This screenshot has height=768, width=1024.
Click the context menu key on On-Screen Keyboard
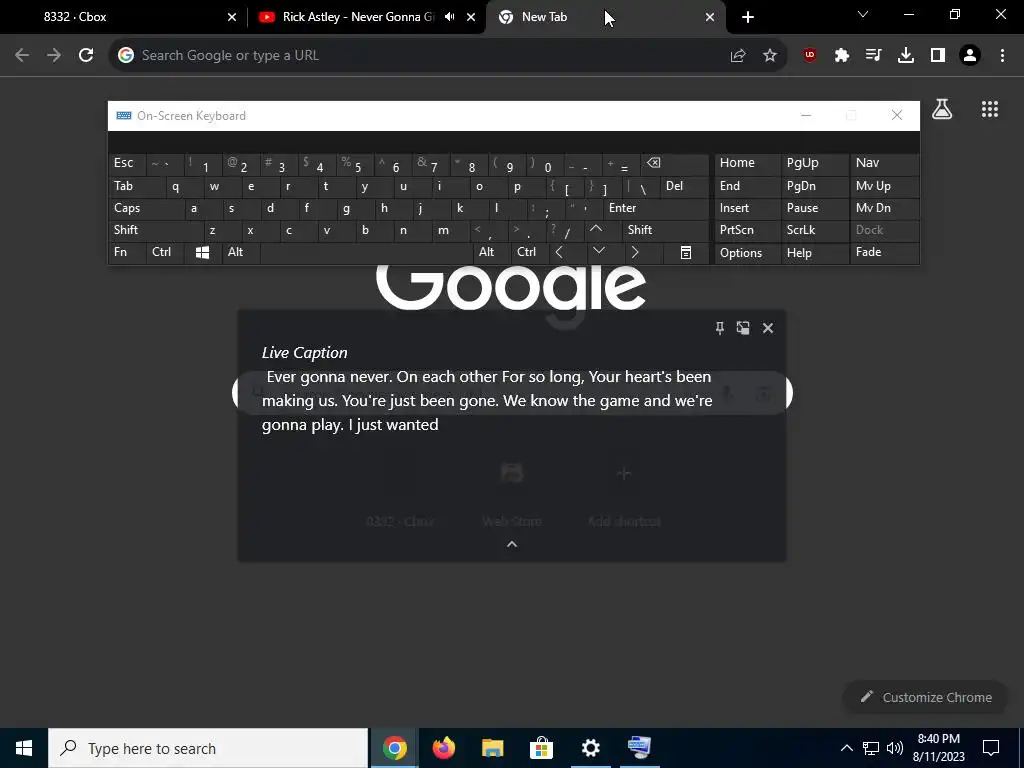(686, 253)
